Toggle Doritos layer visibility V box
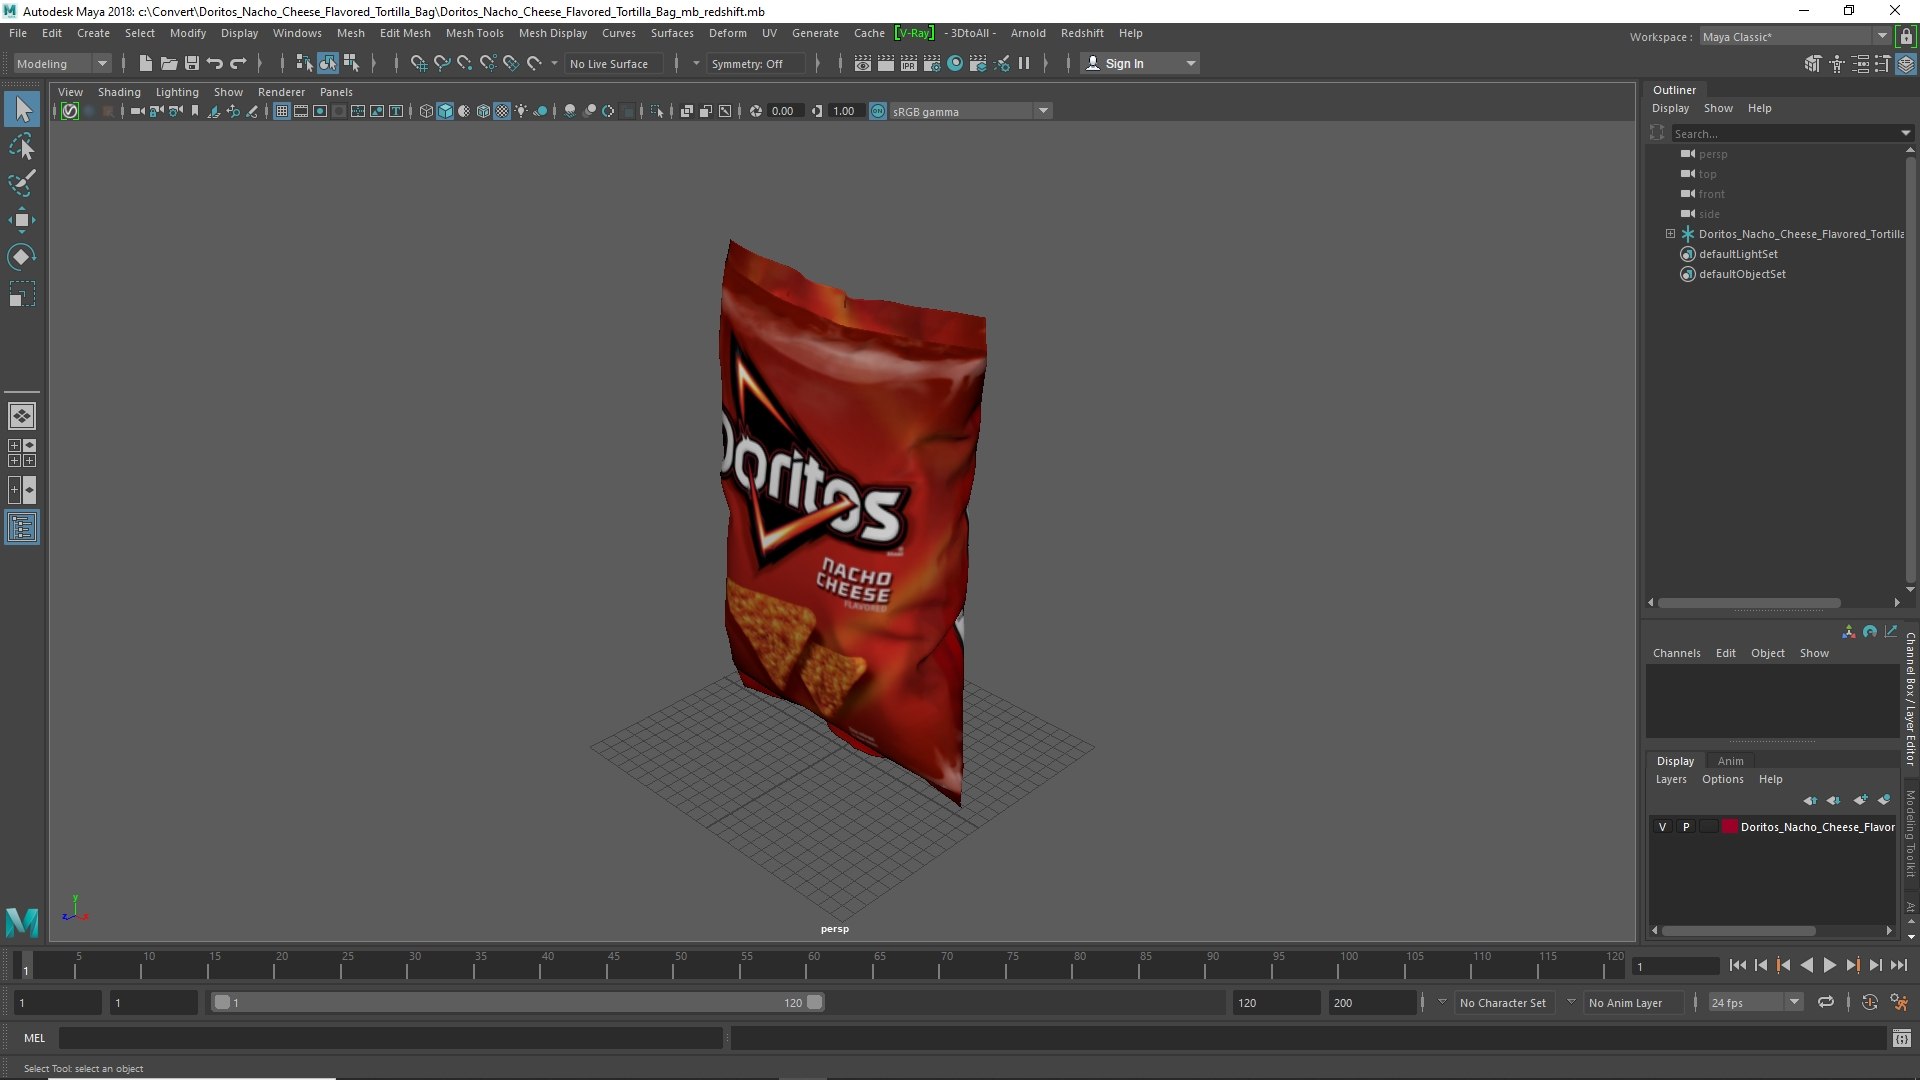Viewport: 1920px width, 1080px height. click(1662, 827)
